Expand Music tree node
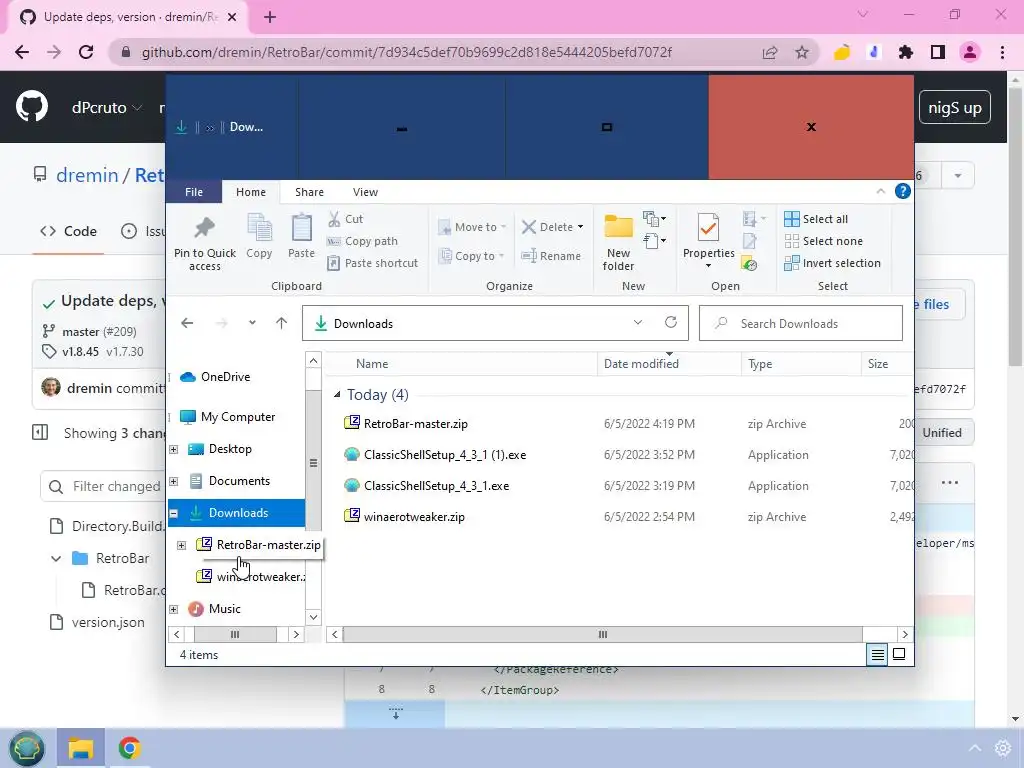The width and height of the screenshot is (1024, 768). tap(174, 609)
